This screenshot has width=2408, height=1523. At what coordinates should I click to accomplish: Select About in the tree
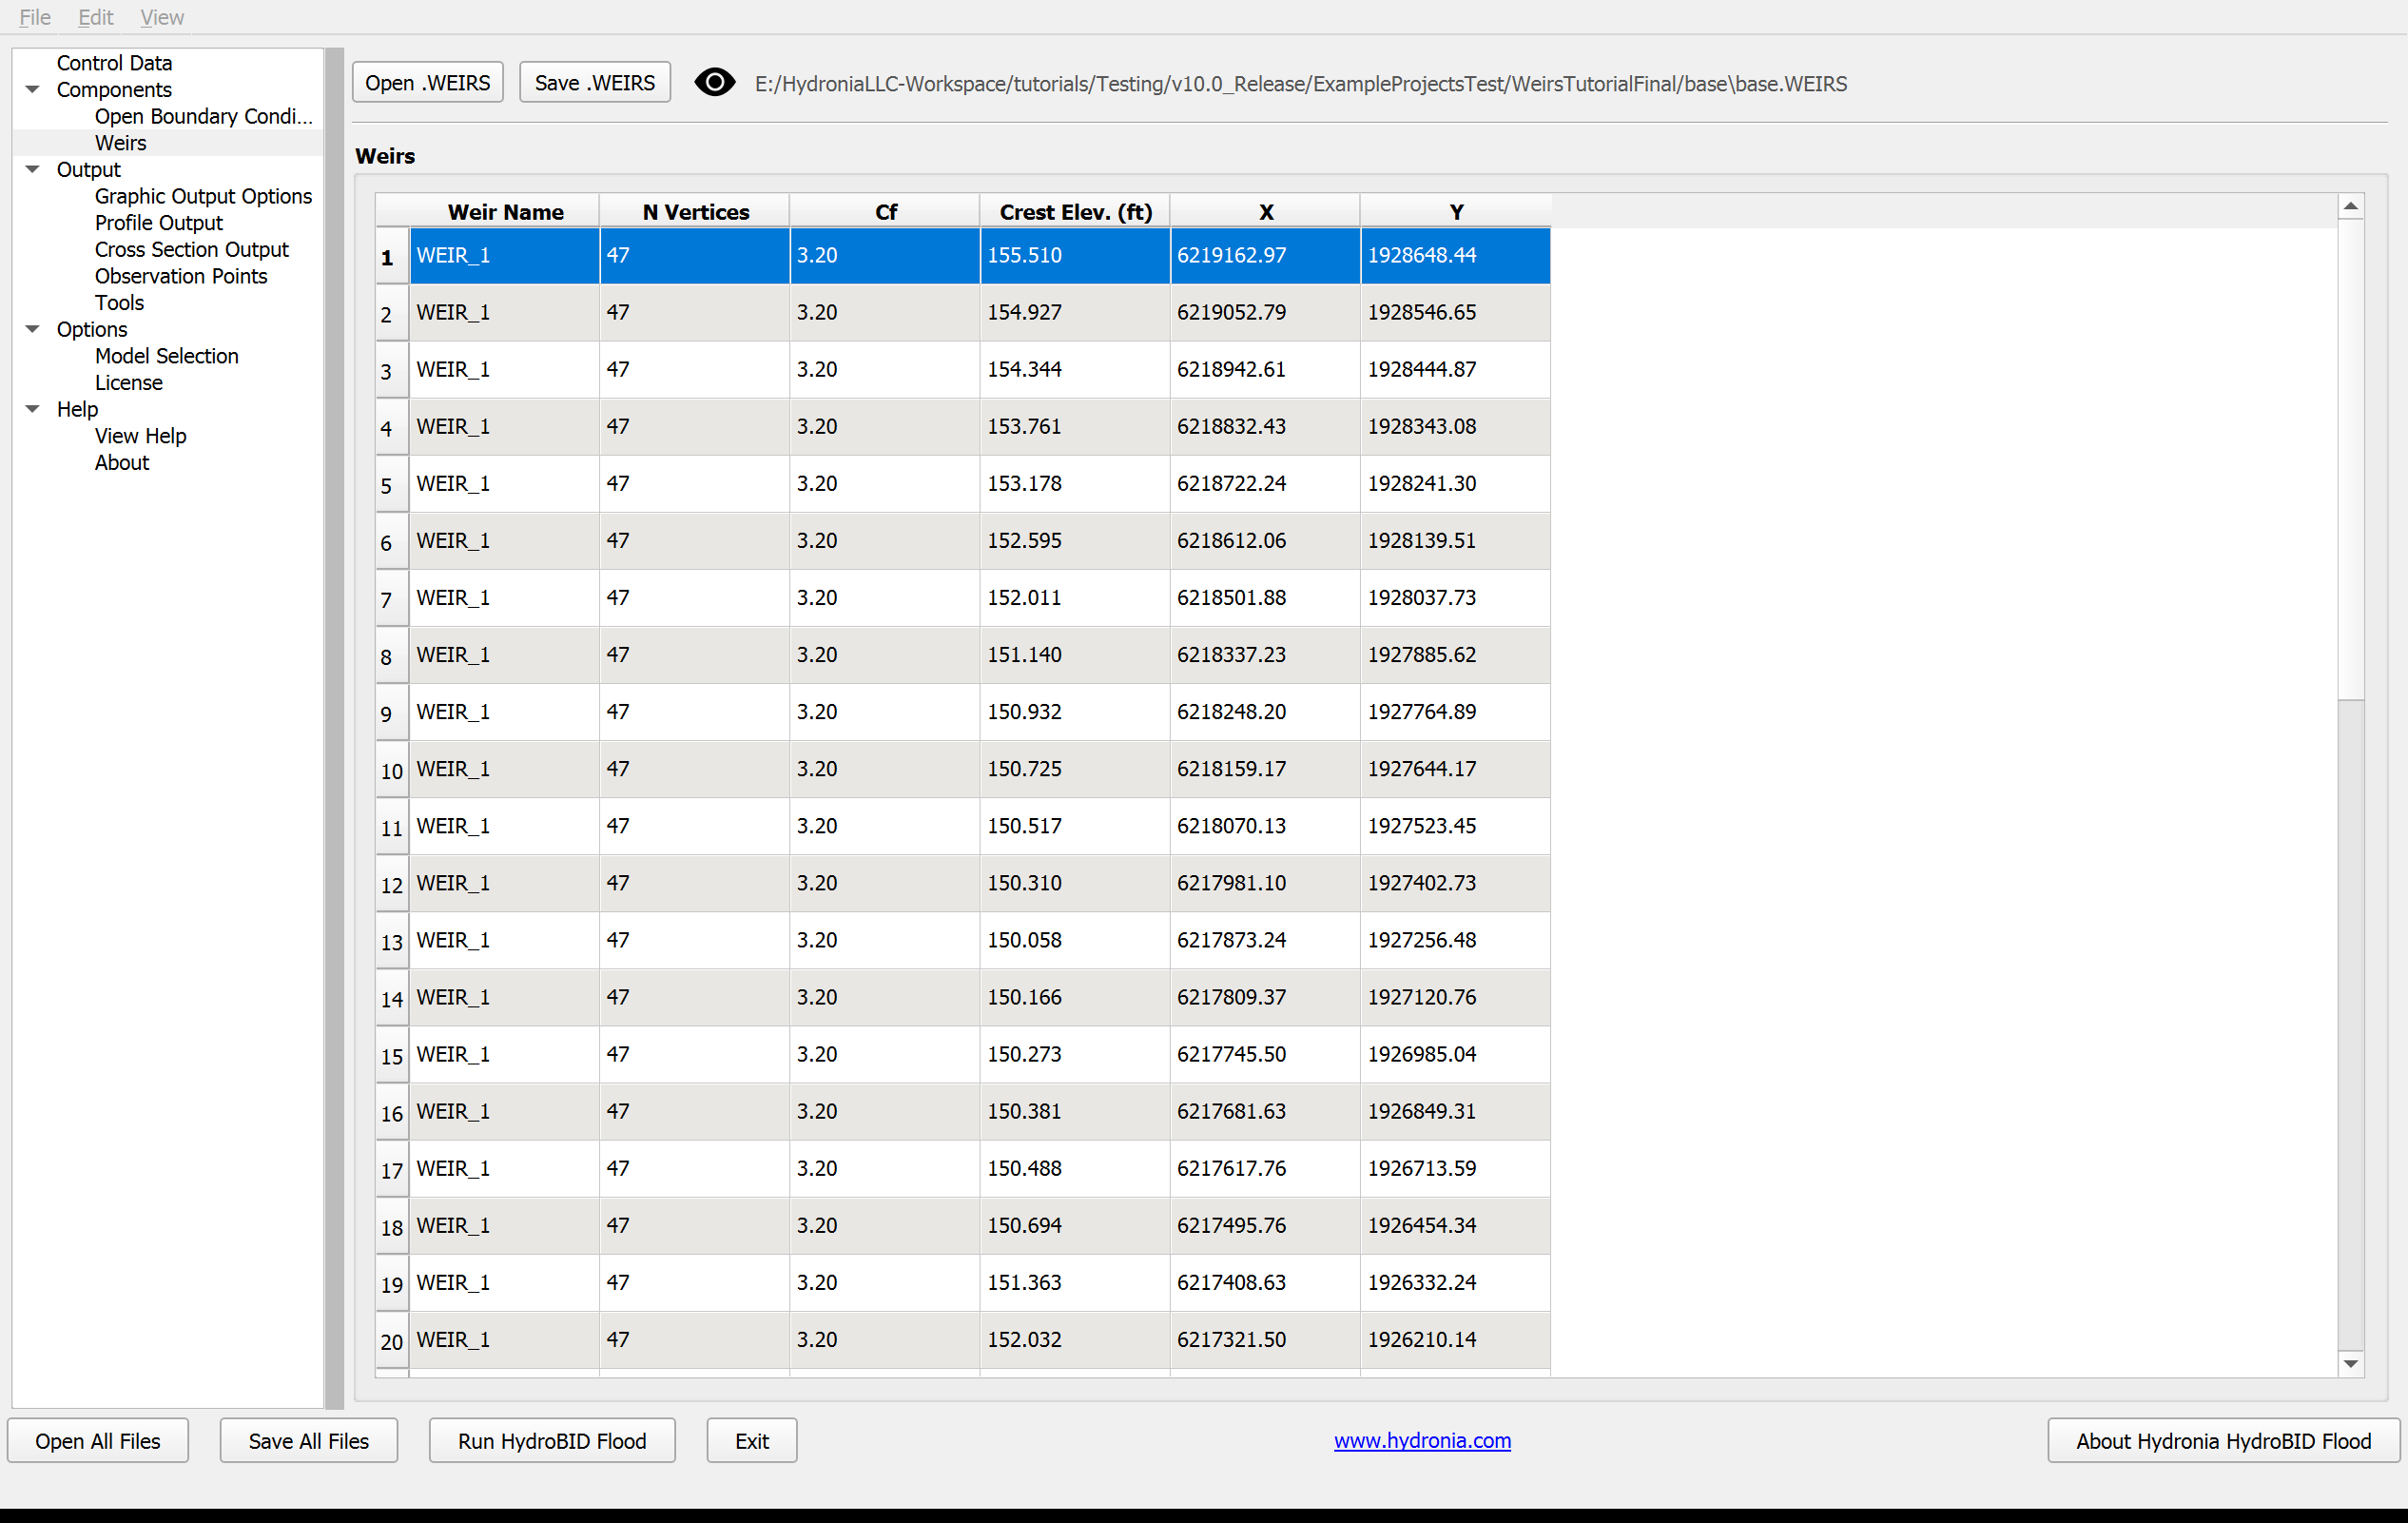[122, 463]
